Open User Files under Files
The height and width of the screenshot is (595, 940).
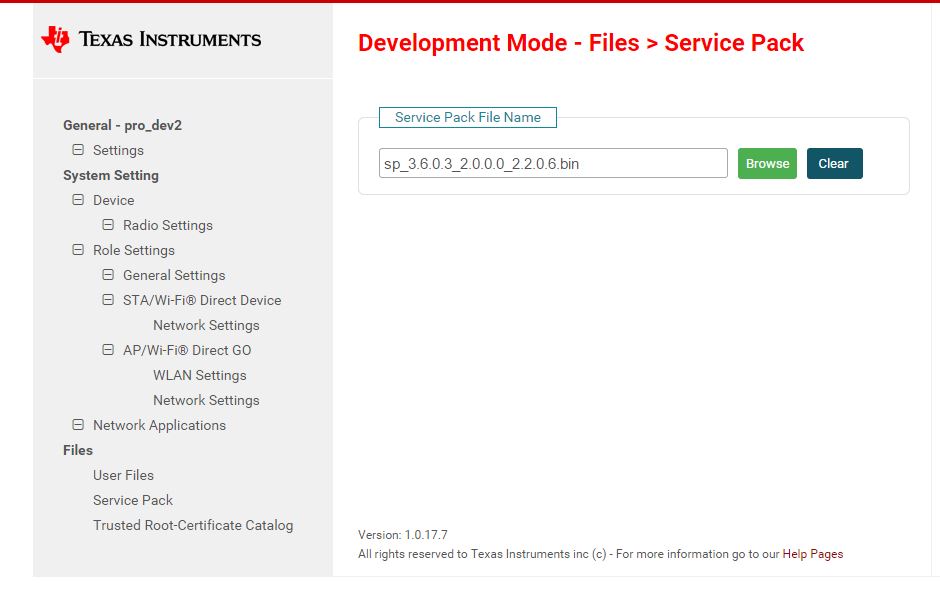pos(123,475)
